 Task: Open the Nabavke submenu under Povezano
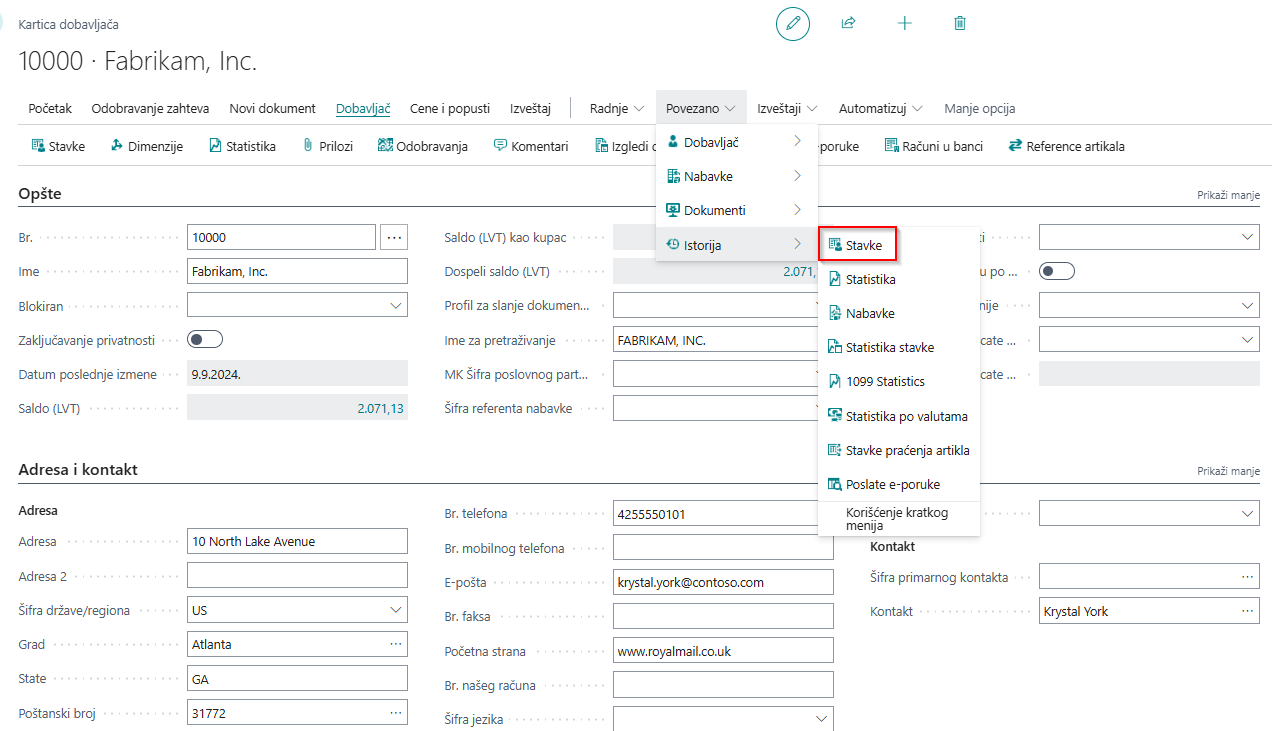[735, 177]
